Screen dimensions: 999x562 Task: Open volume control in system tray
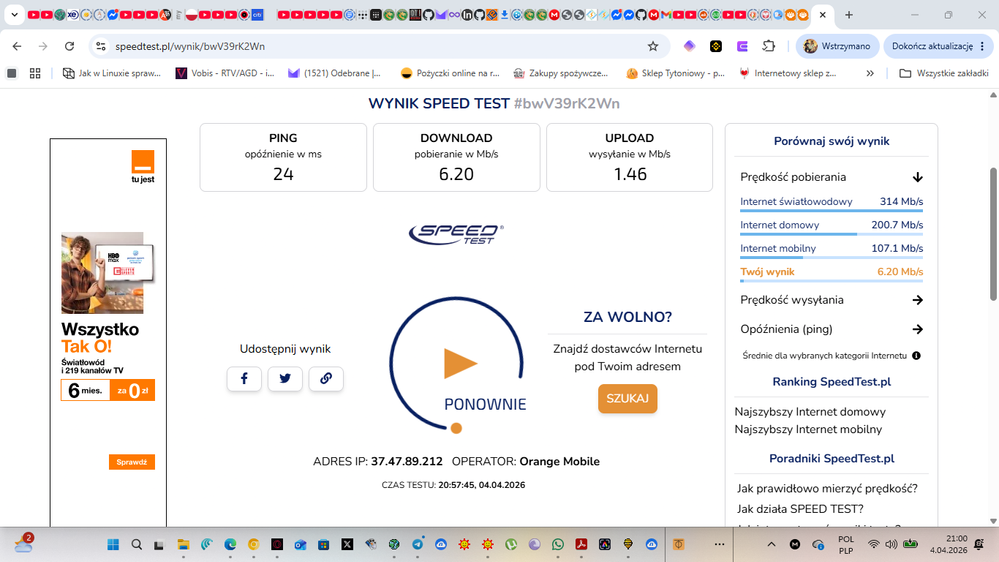pos(891,544)
